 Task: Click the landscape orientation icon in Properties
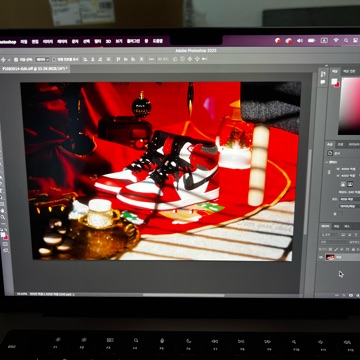(x=350, y=184)
